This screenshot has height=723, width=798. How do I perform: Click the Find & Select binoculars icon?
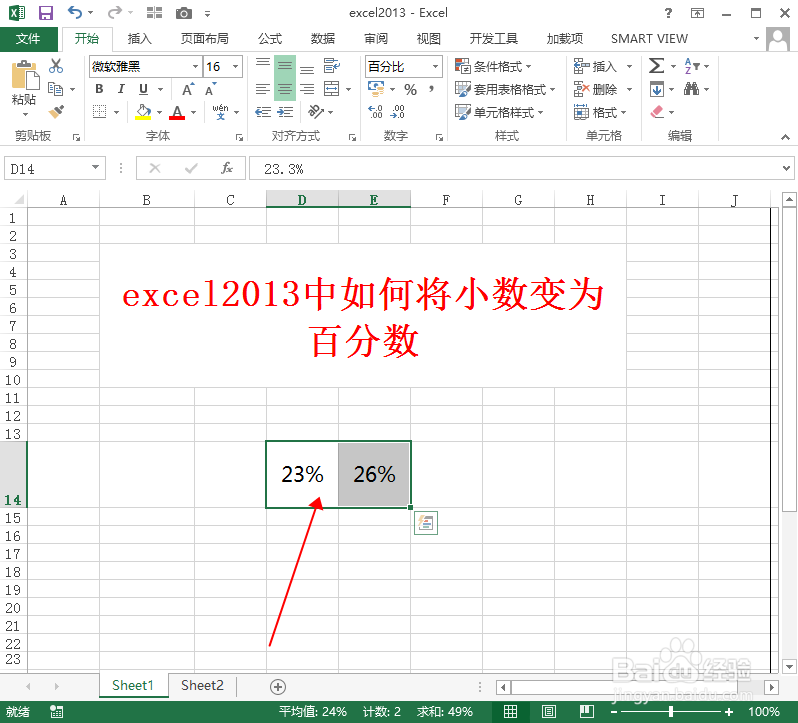(691, 89)
